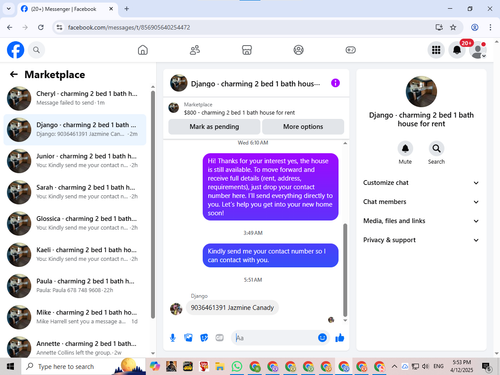This screenshot has width=500, height=375.
Task: Toggle the purple conversation information icon
Action: (335, 83)
